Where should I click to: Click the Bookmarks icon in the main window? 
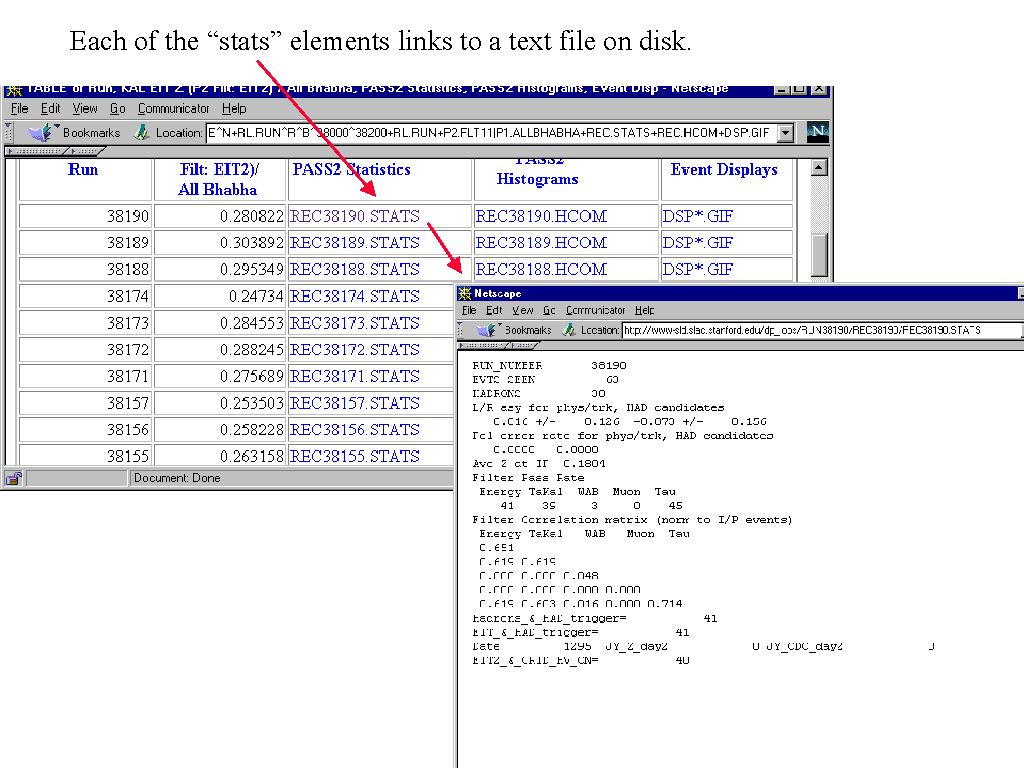40,132
